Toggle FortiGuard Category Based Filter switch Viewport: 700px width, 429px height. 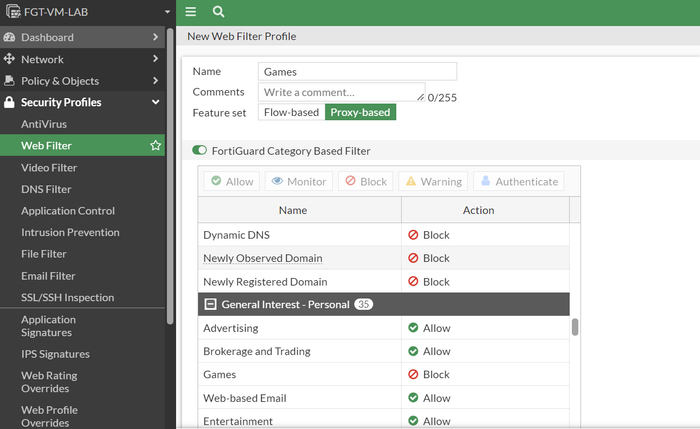coord(200,151)
